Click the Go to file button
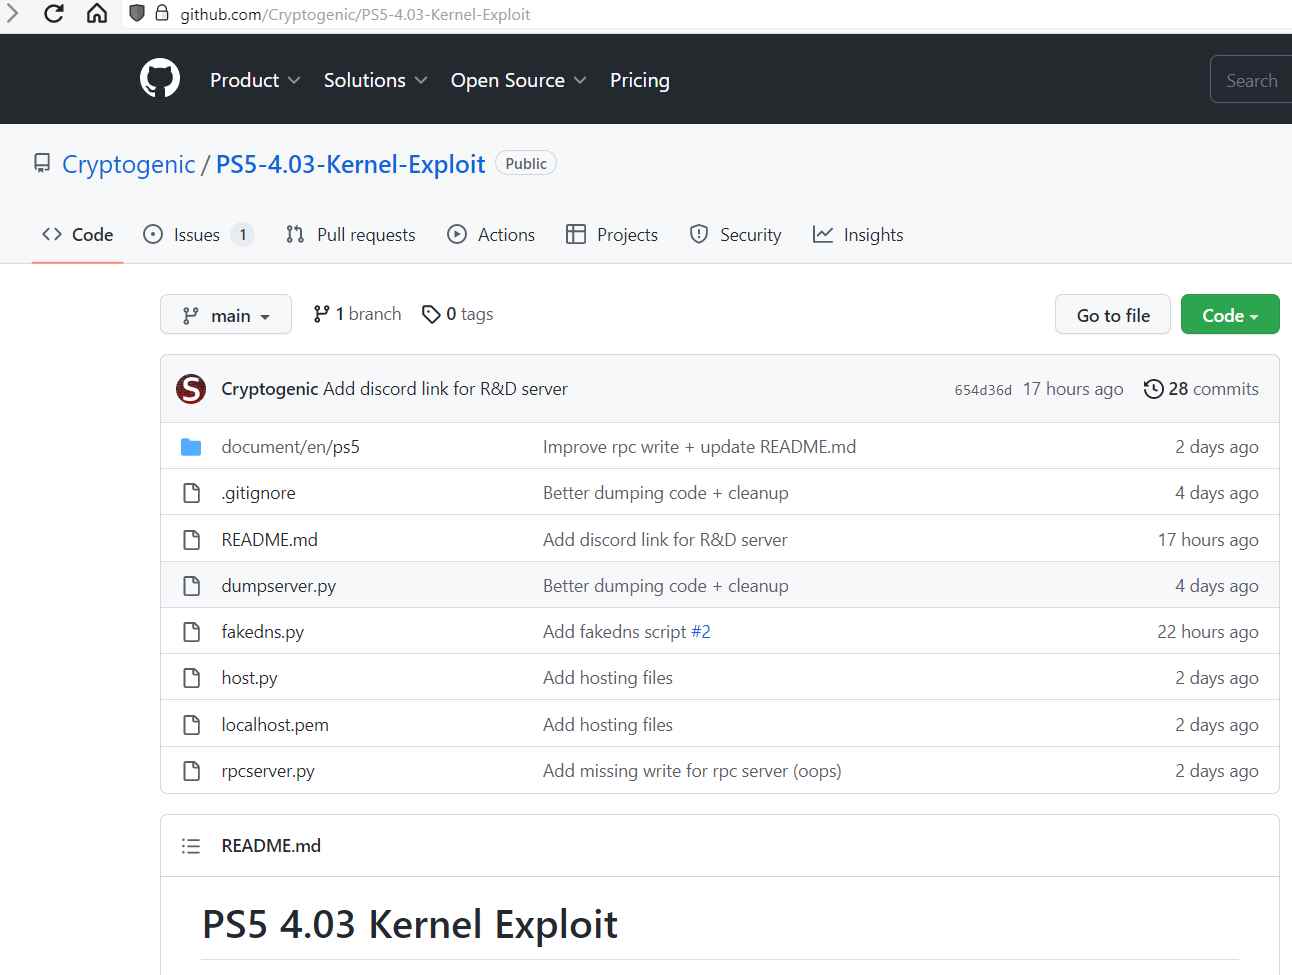This screenshot has height=975, width=1292. (x=1112, y=314)
